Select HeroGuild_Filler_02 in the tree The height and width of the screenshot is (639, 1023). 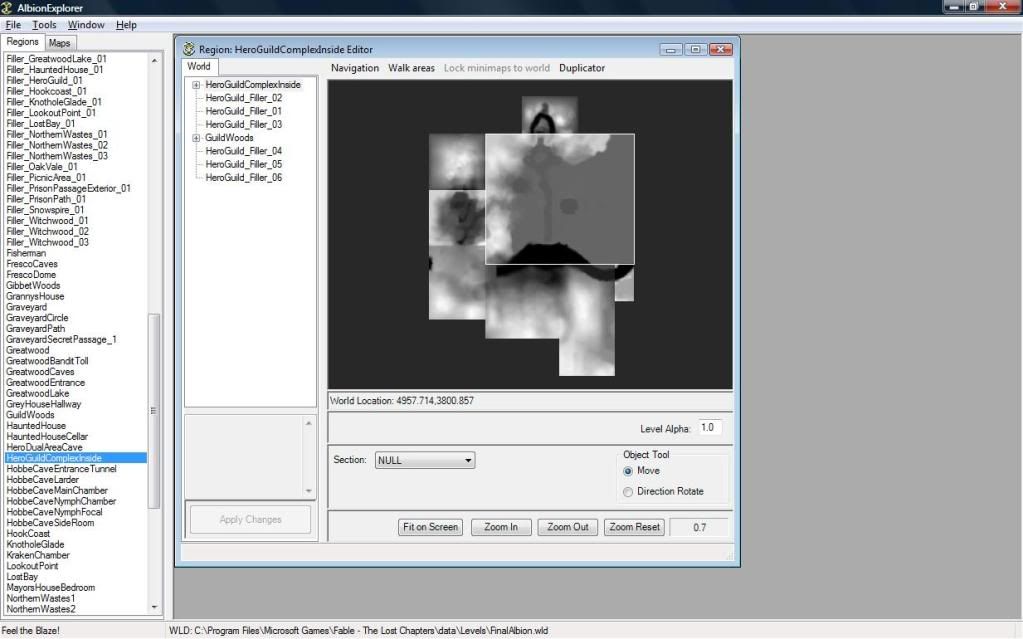[x=243, y=98]
